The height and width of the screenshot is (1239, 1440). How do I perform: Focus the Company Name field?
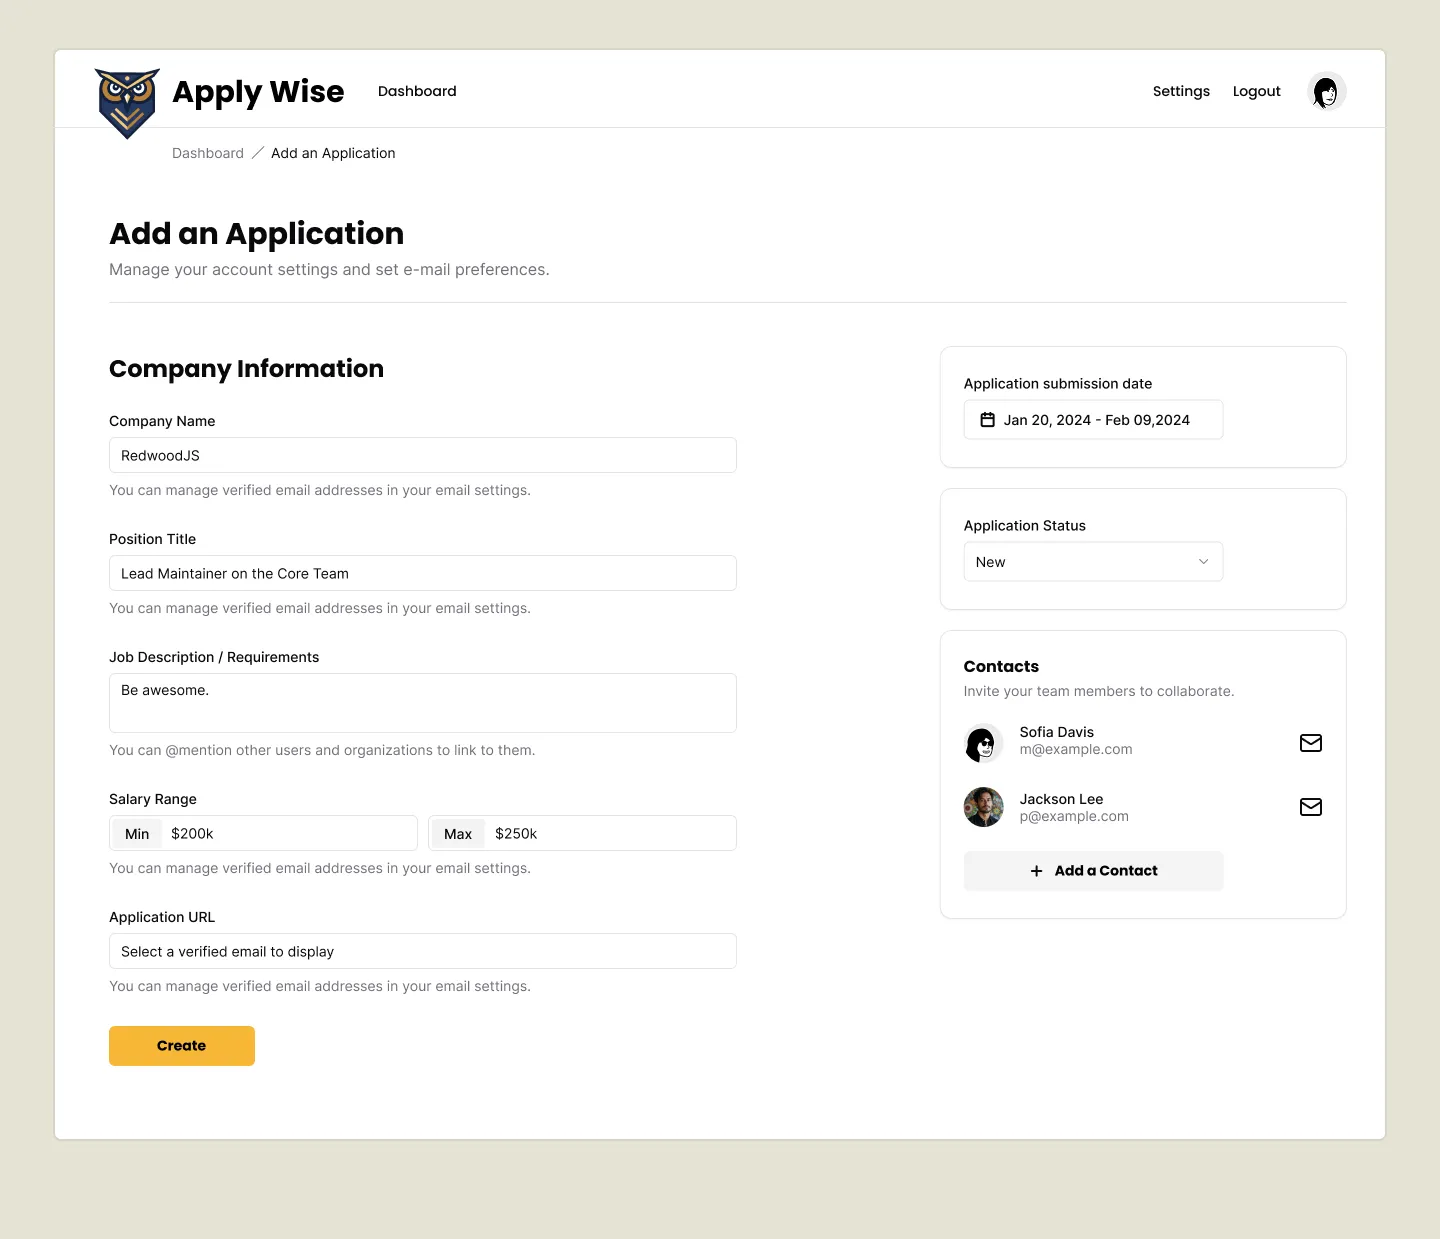point(422,455)
